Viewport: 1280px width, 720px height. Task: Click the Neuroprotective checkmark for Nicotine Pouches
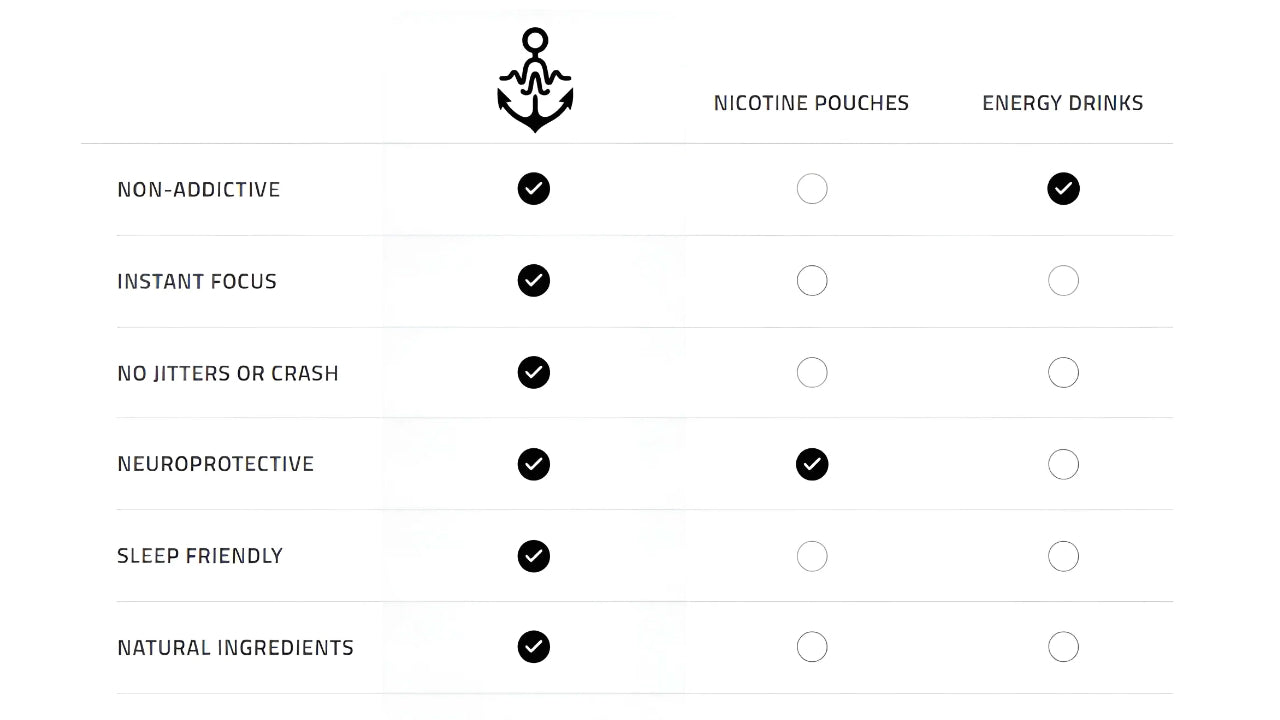[x=812, y=464]
